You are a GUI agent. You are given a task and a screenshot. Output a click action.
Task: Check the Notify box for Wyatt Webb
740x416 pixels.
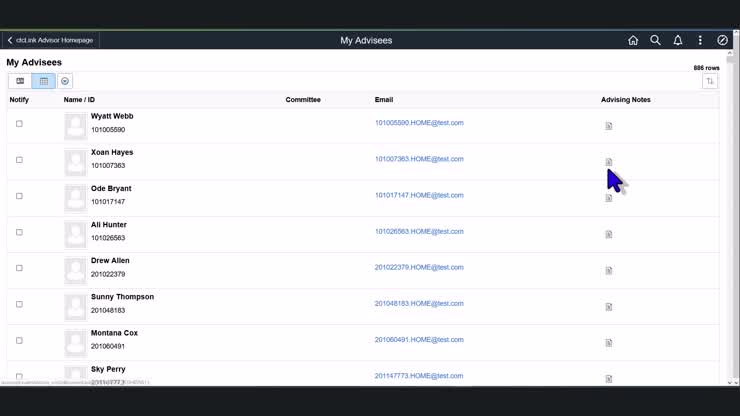pyautogui.click(x=19, y=124)
